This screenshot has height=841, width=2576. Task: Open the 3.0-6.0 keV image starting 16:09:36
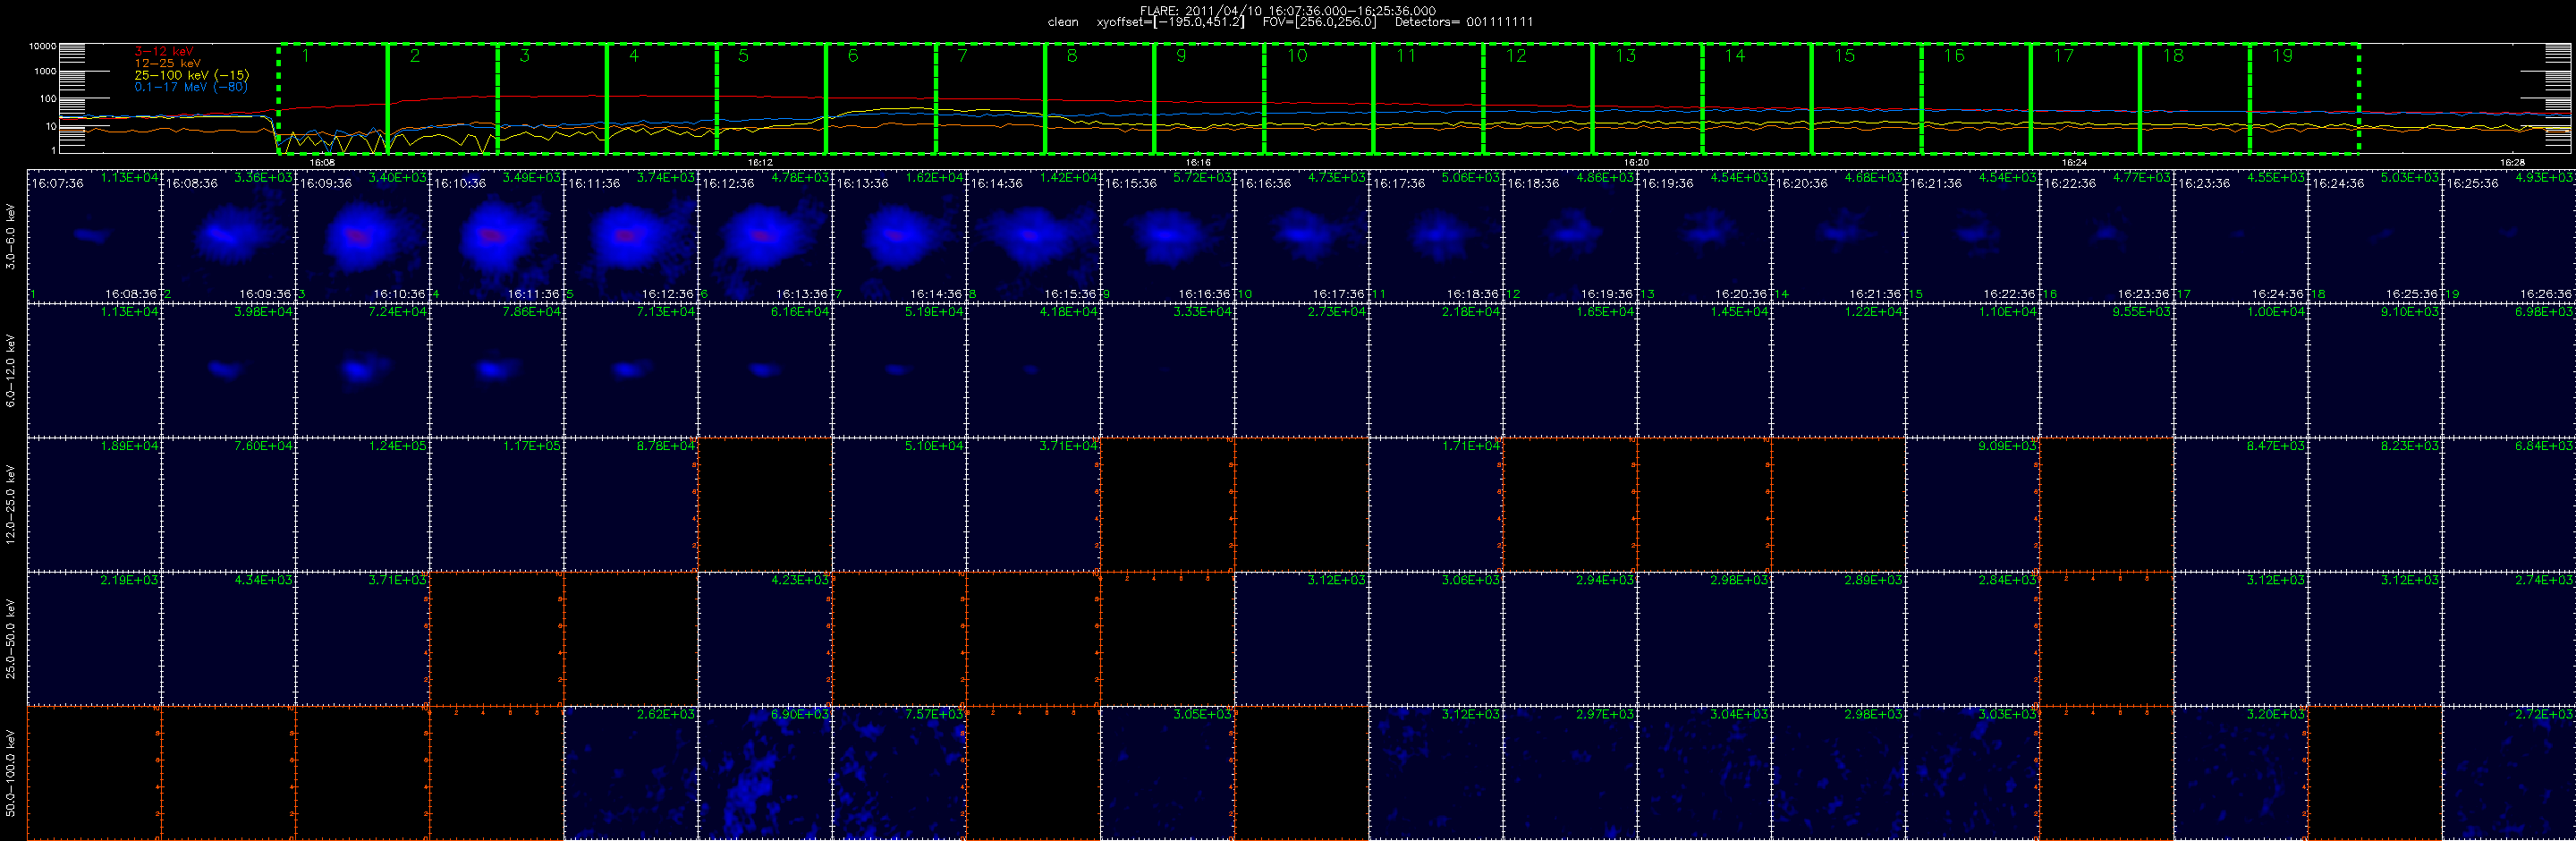point(363,236)
